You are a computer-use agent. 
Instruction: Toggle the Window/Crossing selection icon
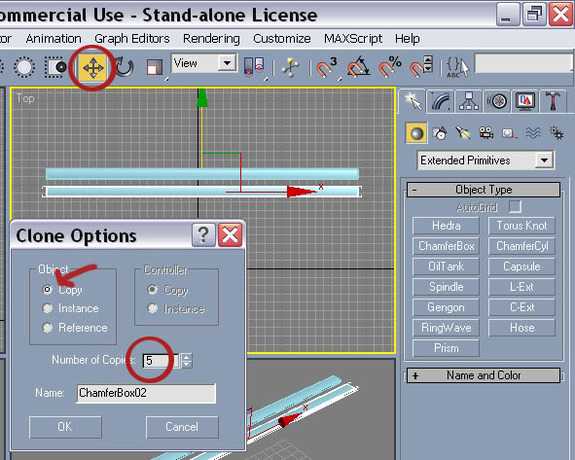(55, 67)
